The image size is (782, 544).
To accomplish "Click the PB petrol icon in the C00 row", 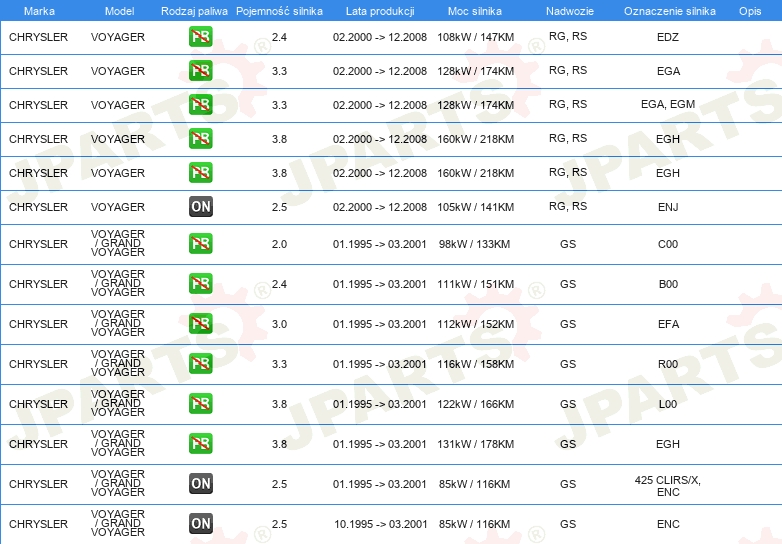I will coord(200,243).
